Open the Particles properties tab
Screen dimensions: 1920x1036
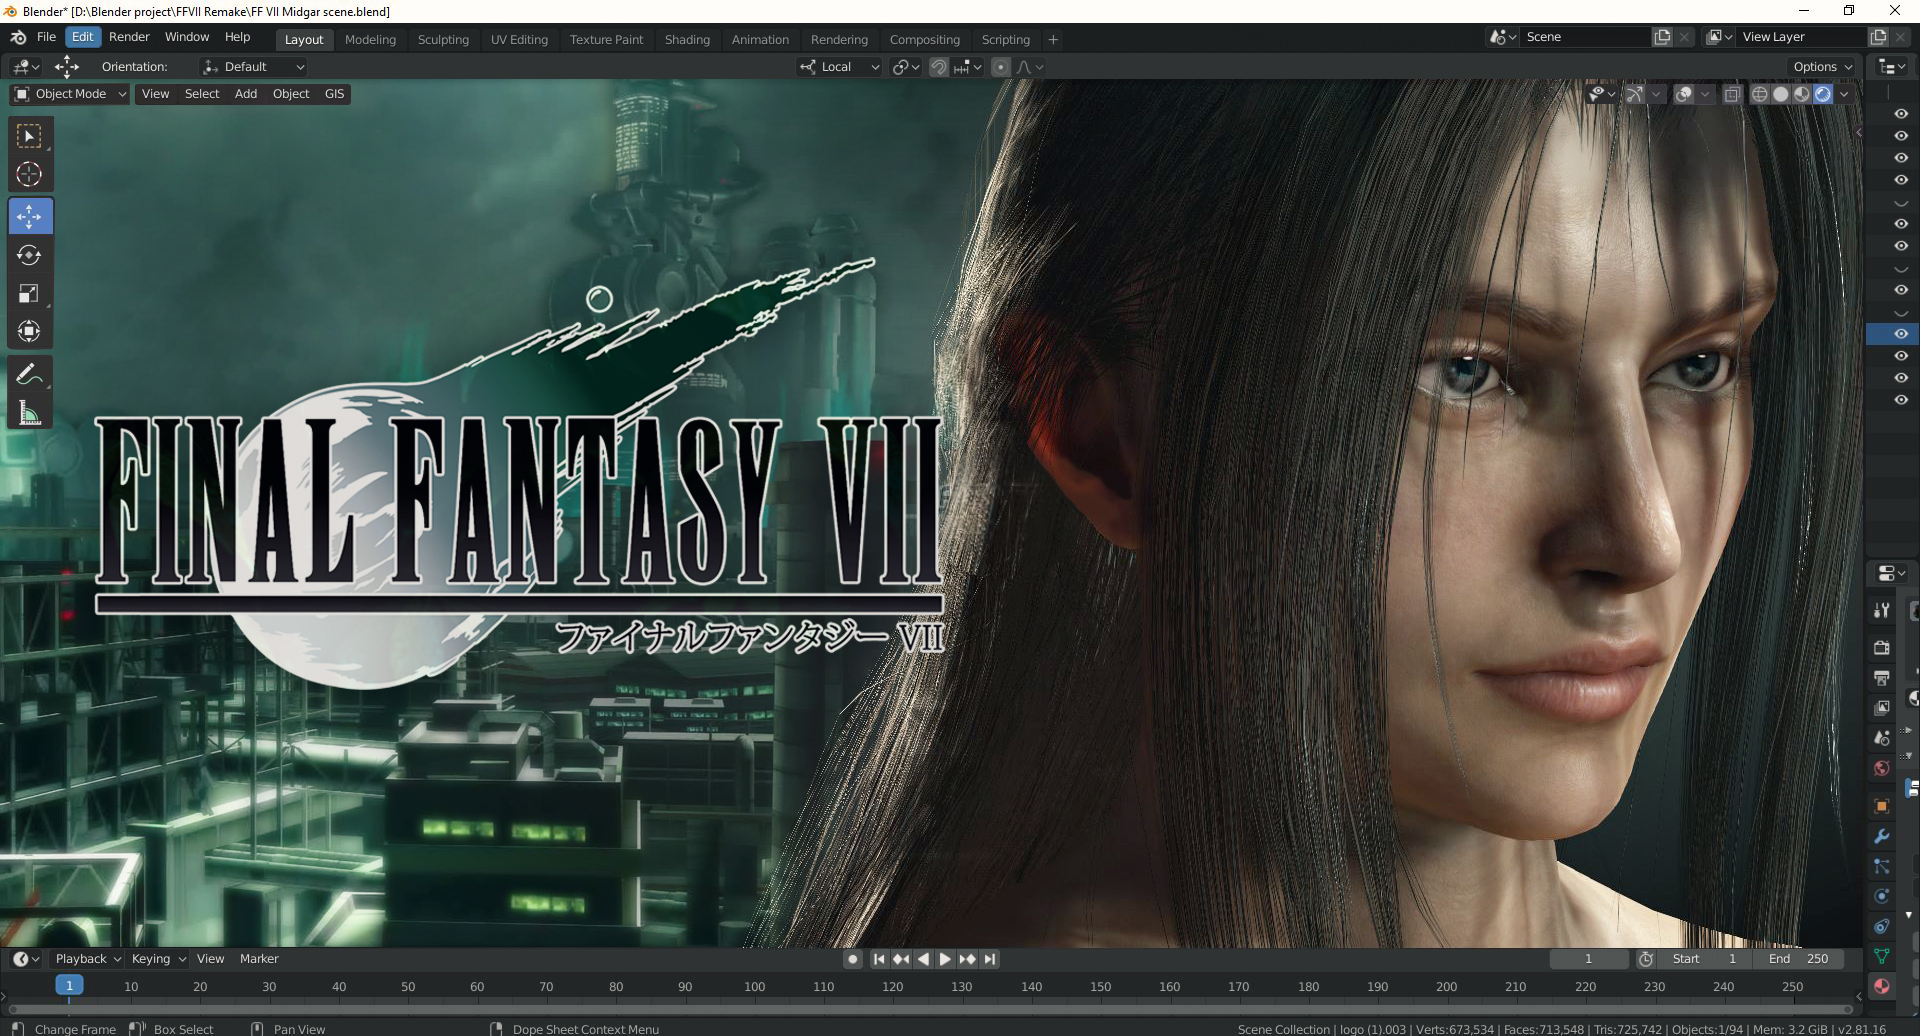tap(1882, 866)
